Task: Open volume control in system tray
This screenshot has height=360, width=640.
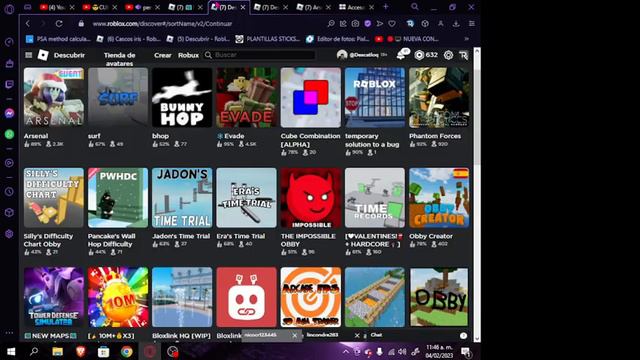Action: (402, 351)
